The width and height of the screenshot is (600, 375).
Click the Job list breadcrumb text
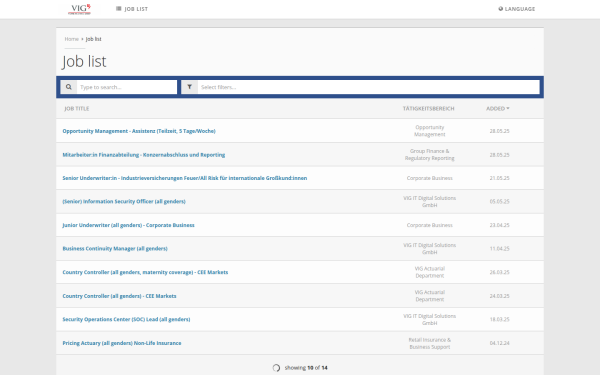93,39
